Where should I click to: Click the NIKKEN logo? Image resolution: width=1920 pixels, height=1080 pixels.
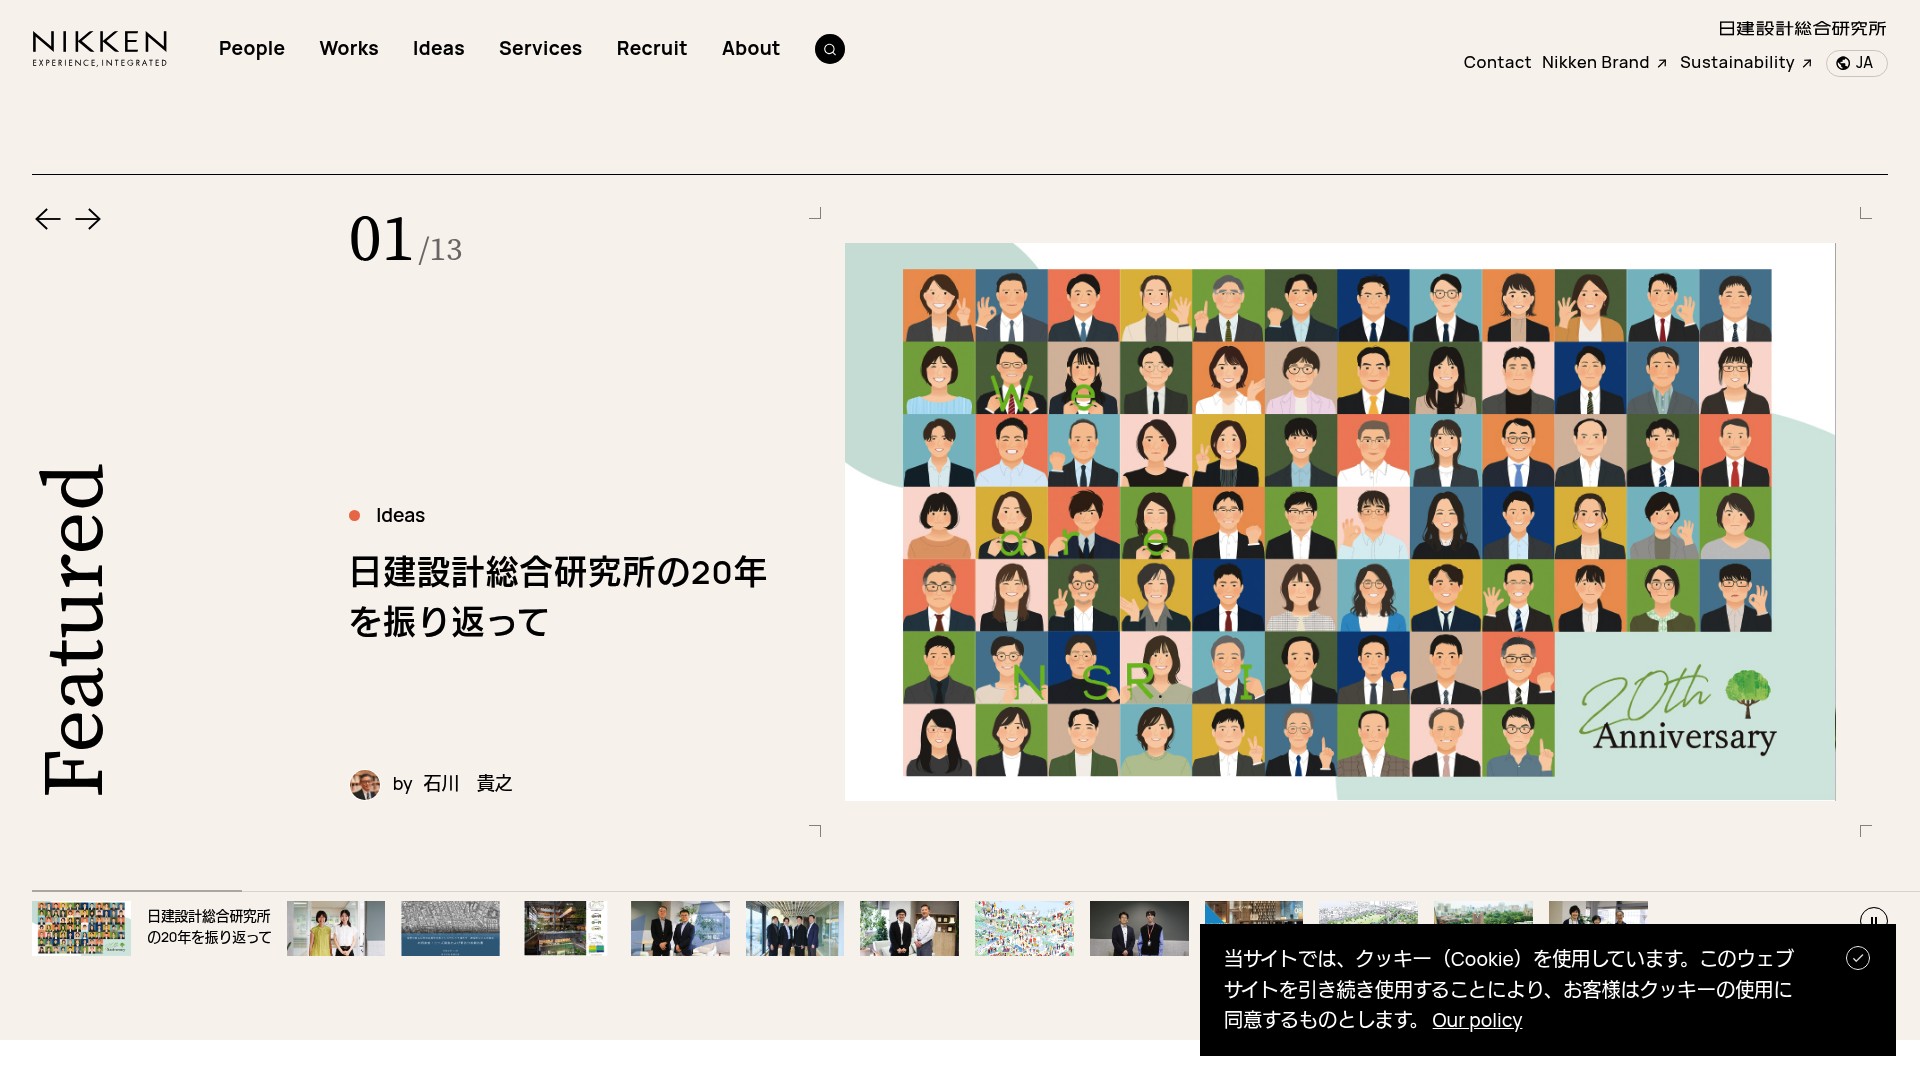pos(100,48)
